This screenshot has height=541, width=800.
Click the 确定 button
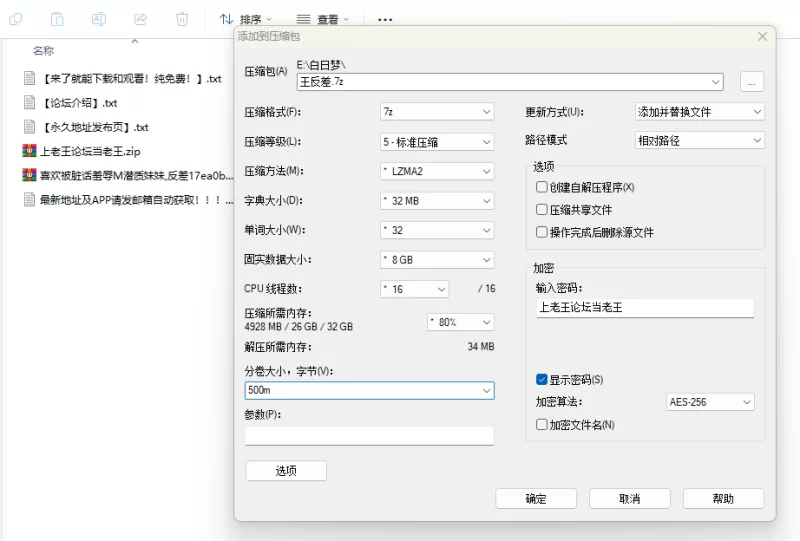536,498
